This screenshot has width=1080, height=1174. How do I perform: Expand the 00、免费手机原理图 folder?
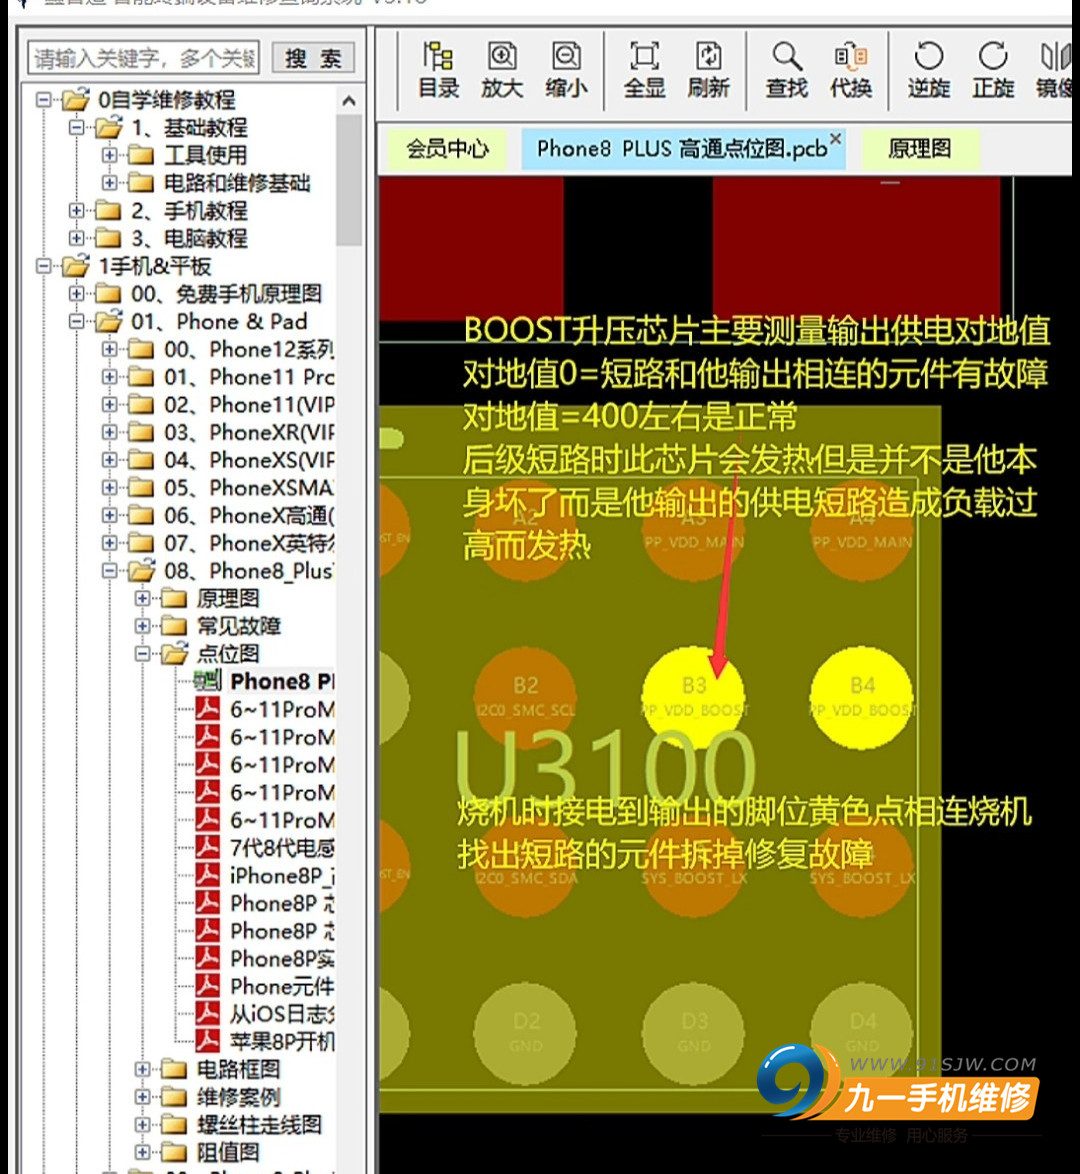coord(76,293)
